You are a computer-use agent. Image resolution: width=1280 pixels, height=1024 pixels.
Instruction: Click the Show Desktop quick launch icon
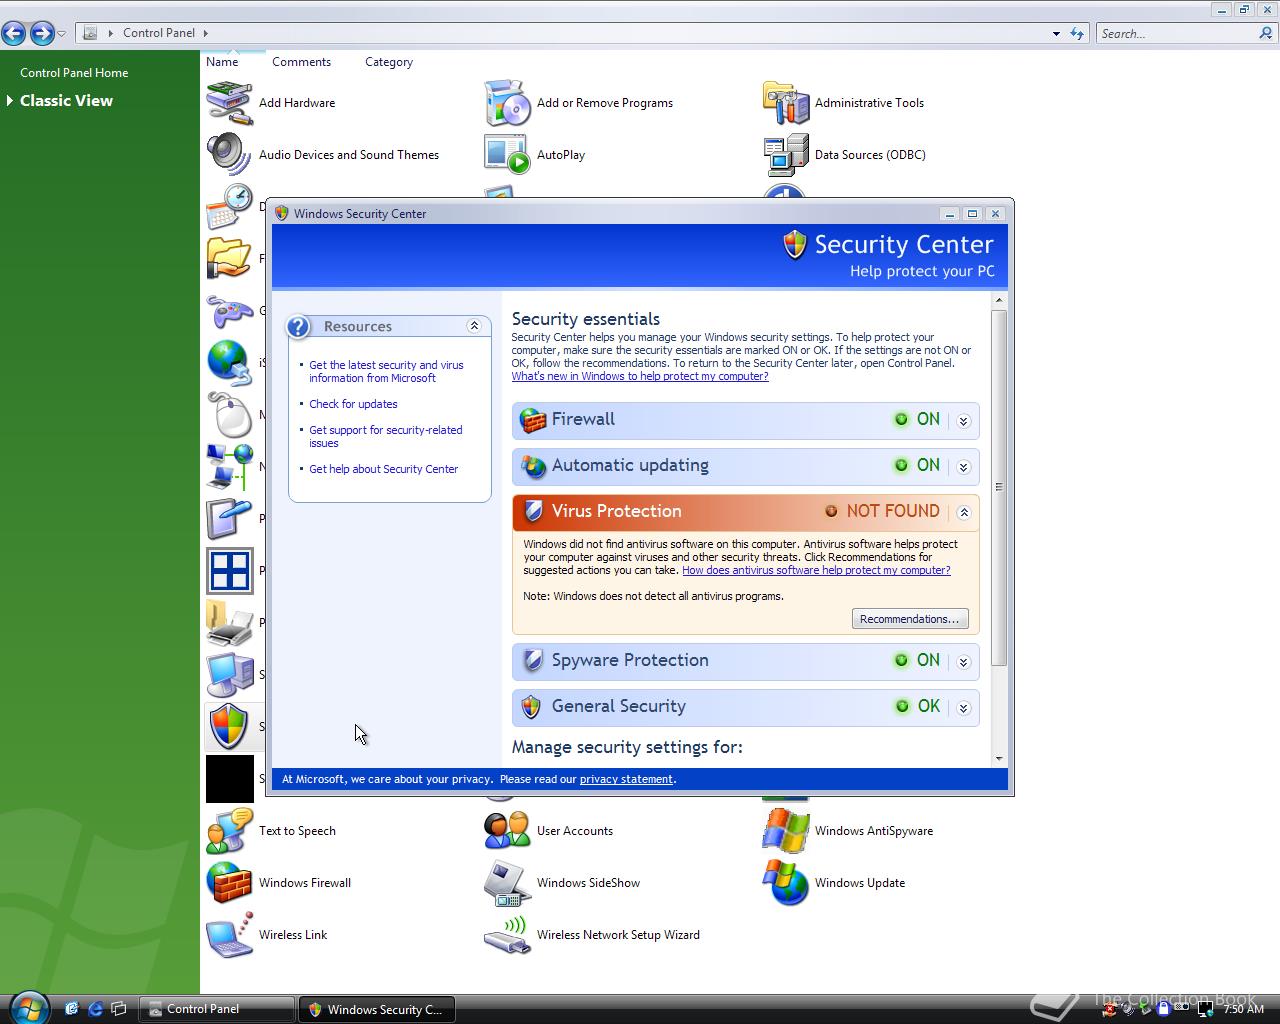pyautogui.click(x=119, y=1009)
